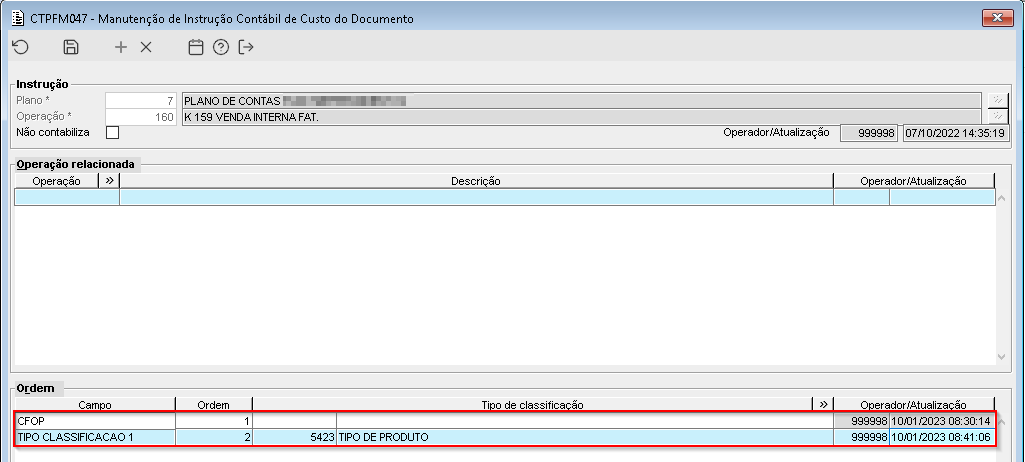Image resolution: width=1025 pixels, height=462 pixels.
Task: Click the up arrow of the Ordem grid scrollbar
Action: [1001, 421]
